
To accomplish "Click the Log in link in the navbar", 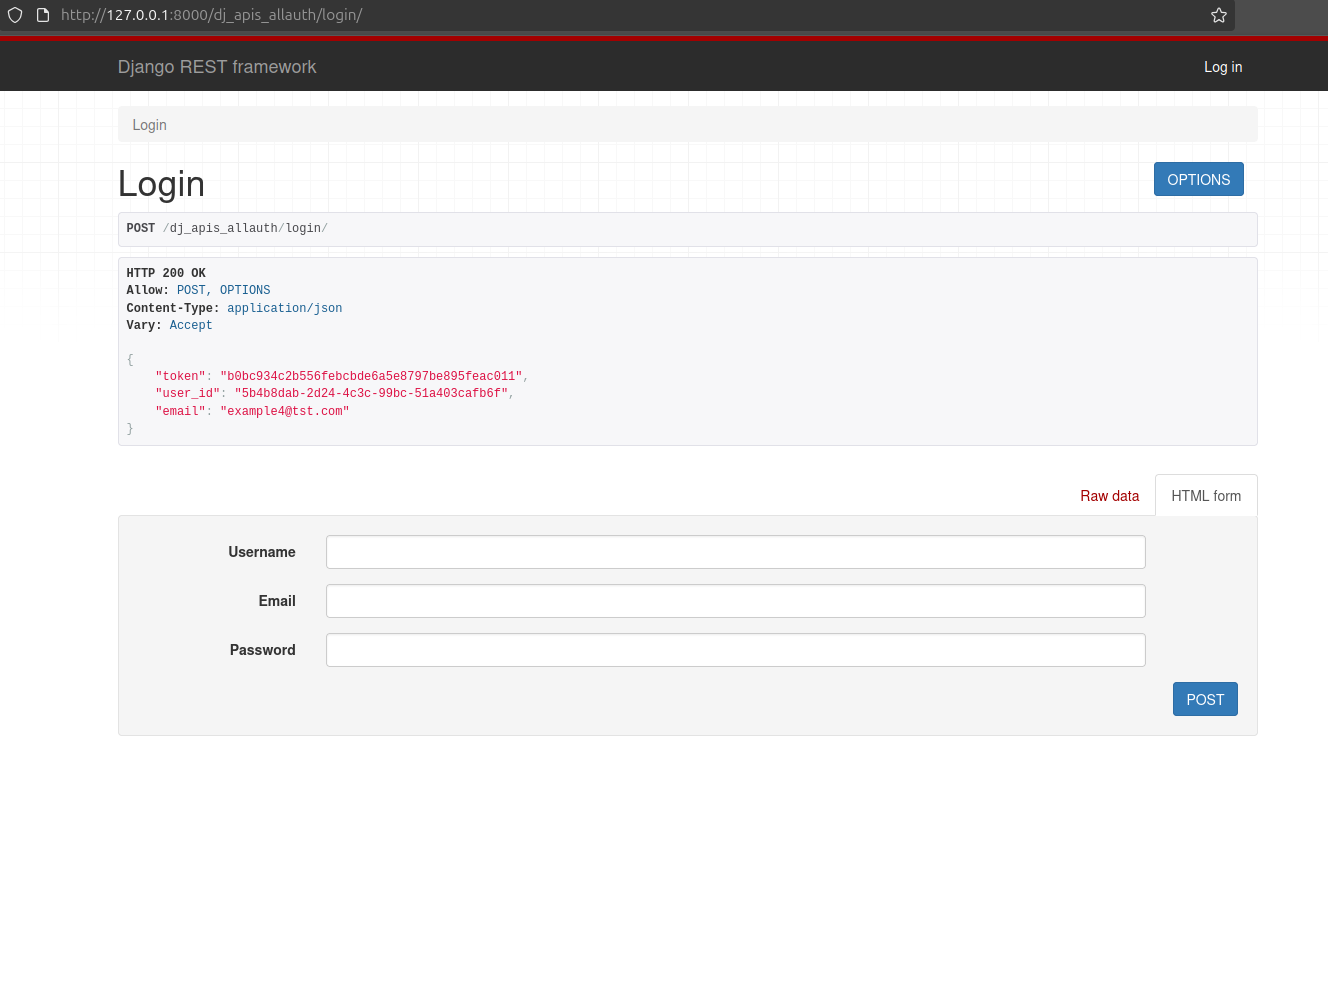I will tap(1222, 67).
